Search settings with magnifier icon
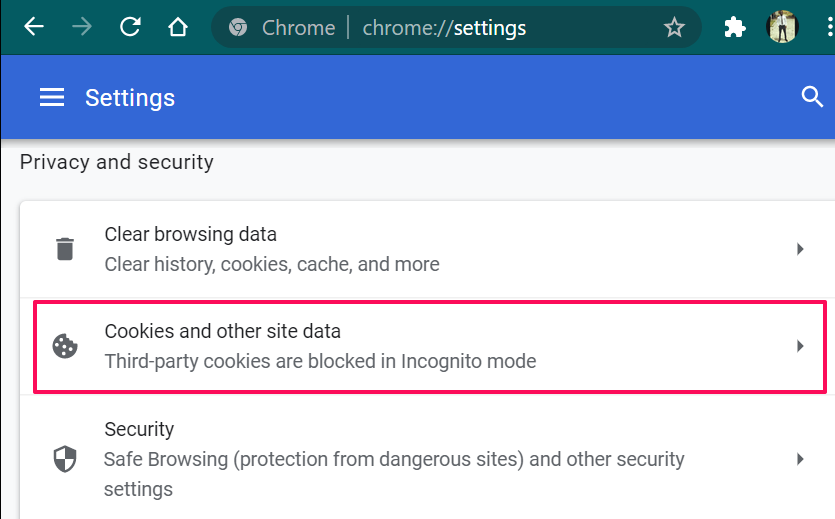This screenshot has width=835, height=519. 812,97
